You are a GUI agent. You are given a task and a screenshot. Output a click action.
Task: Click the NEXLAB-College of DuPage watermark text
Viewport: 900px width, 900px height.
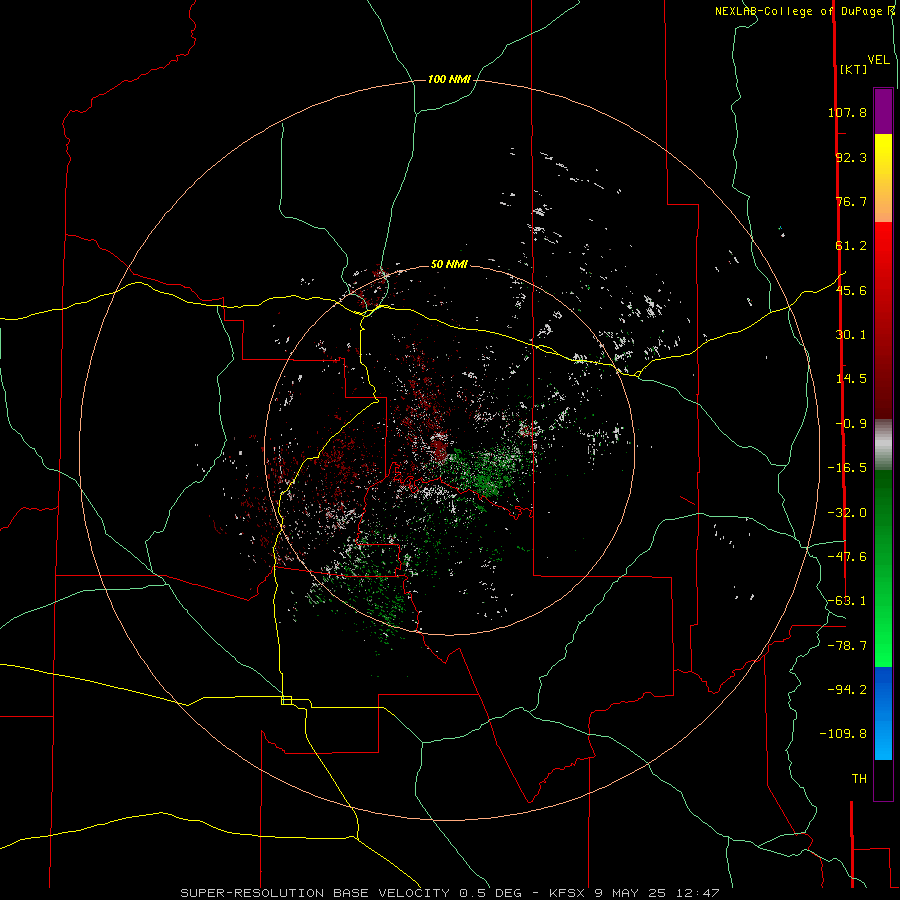coord(800,11)
